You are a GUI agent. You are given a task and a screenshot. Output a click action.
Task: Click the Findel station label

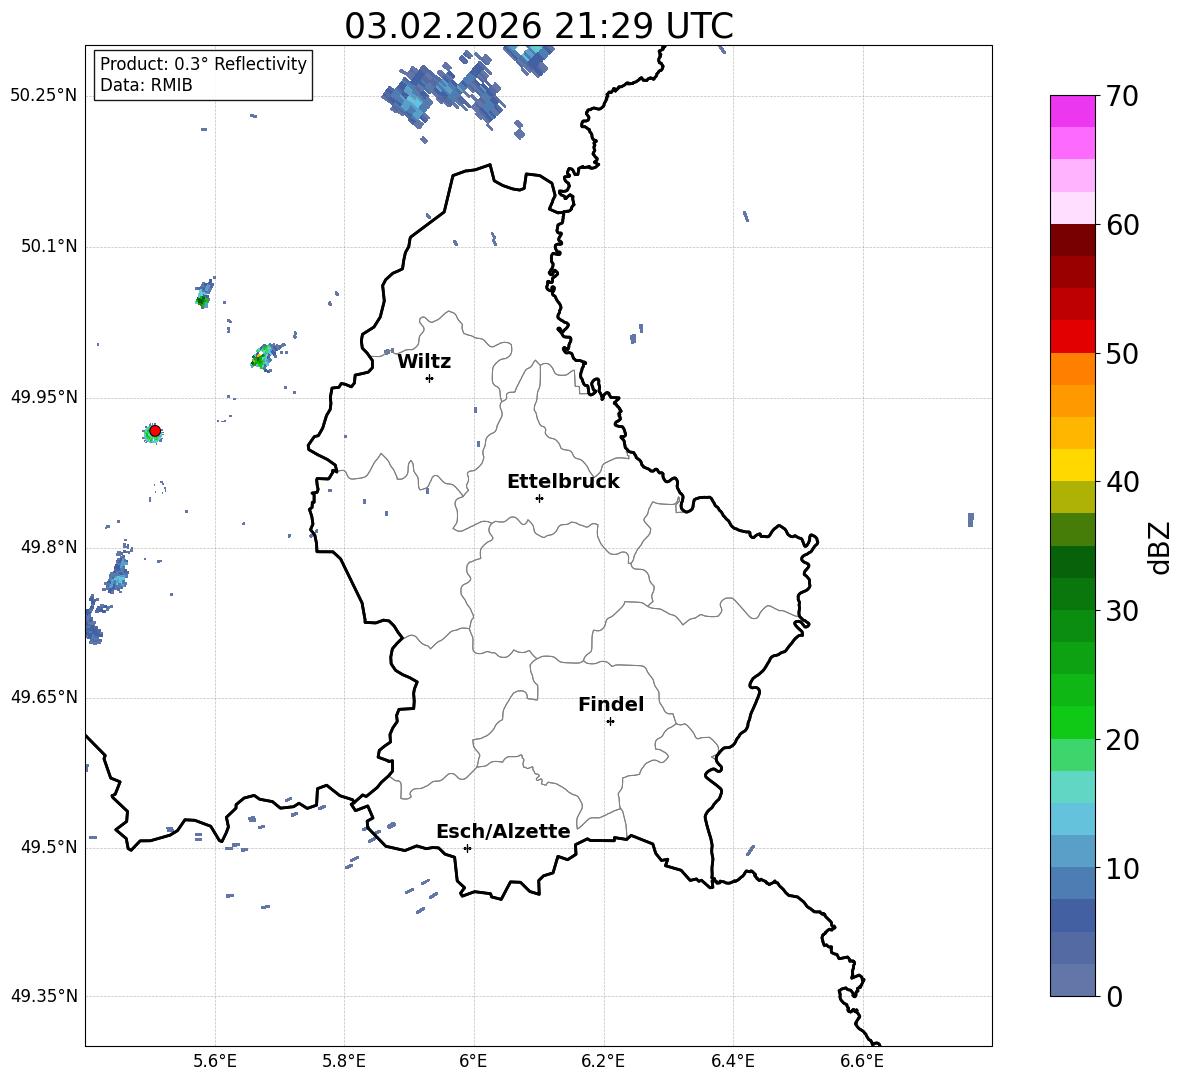point(611,704)
